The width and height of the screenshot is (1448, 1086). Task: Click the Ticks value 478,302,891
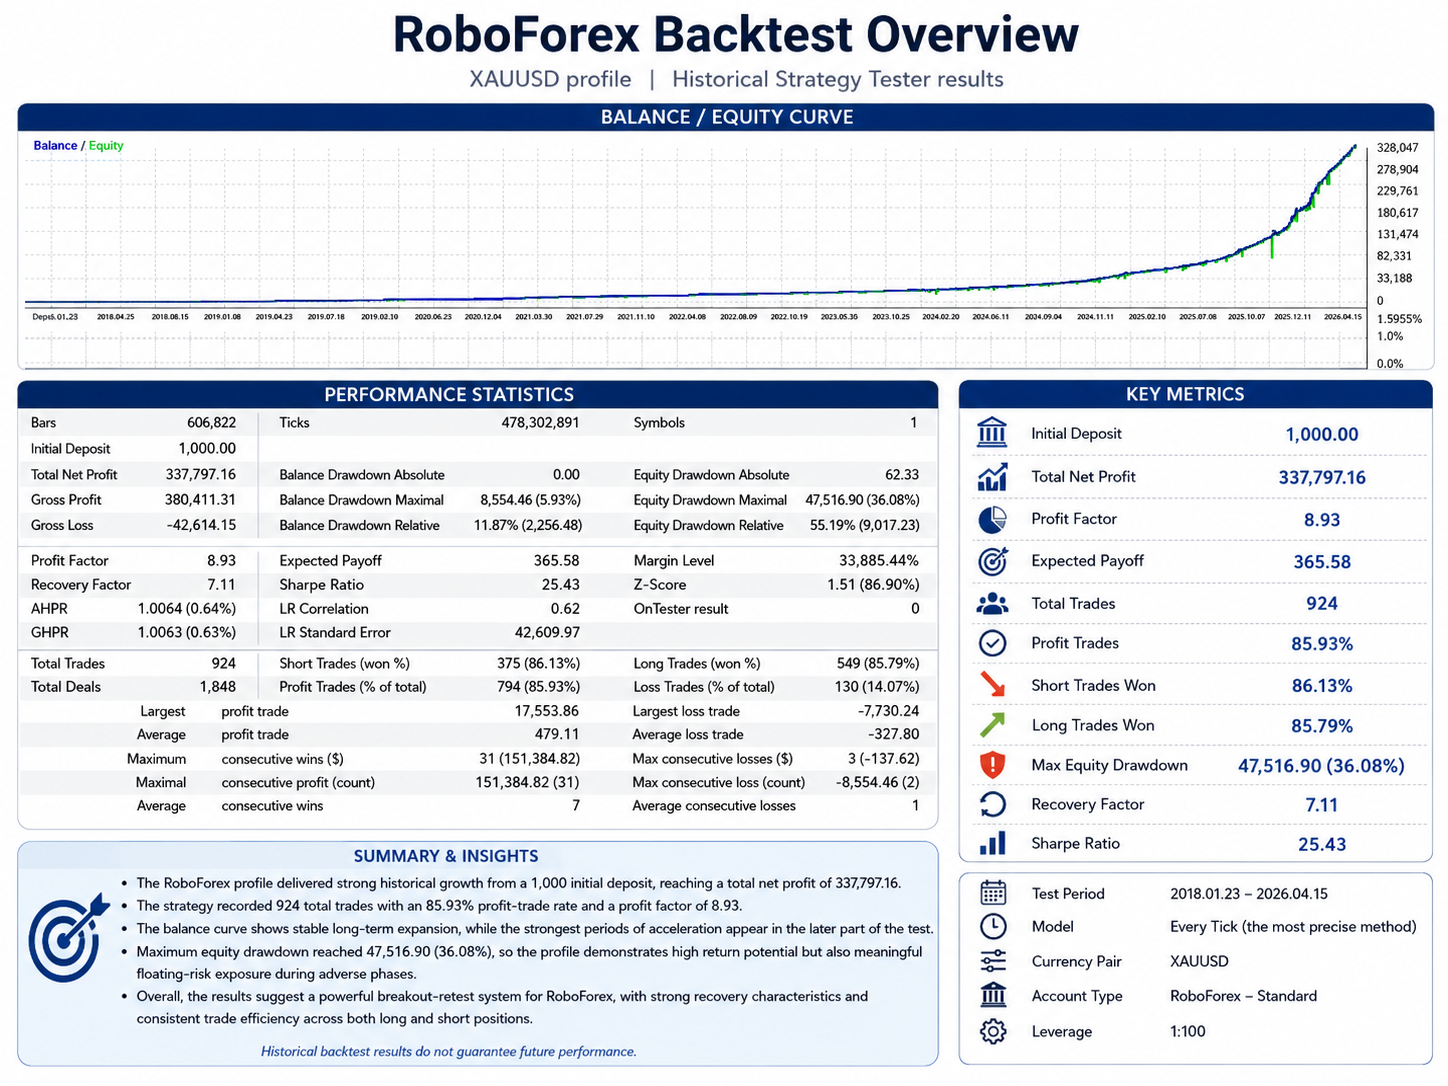pyautogui.click(x=540, y=423)
